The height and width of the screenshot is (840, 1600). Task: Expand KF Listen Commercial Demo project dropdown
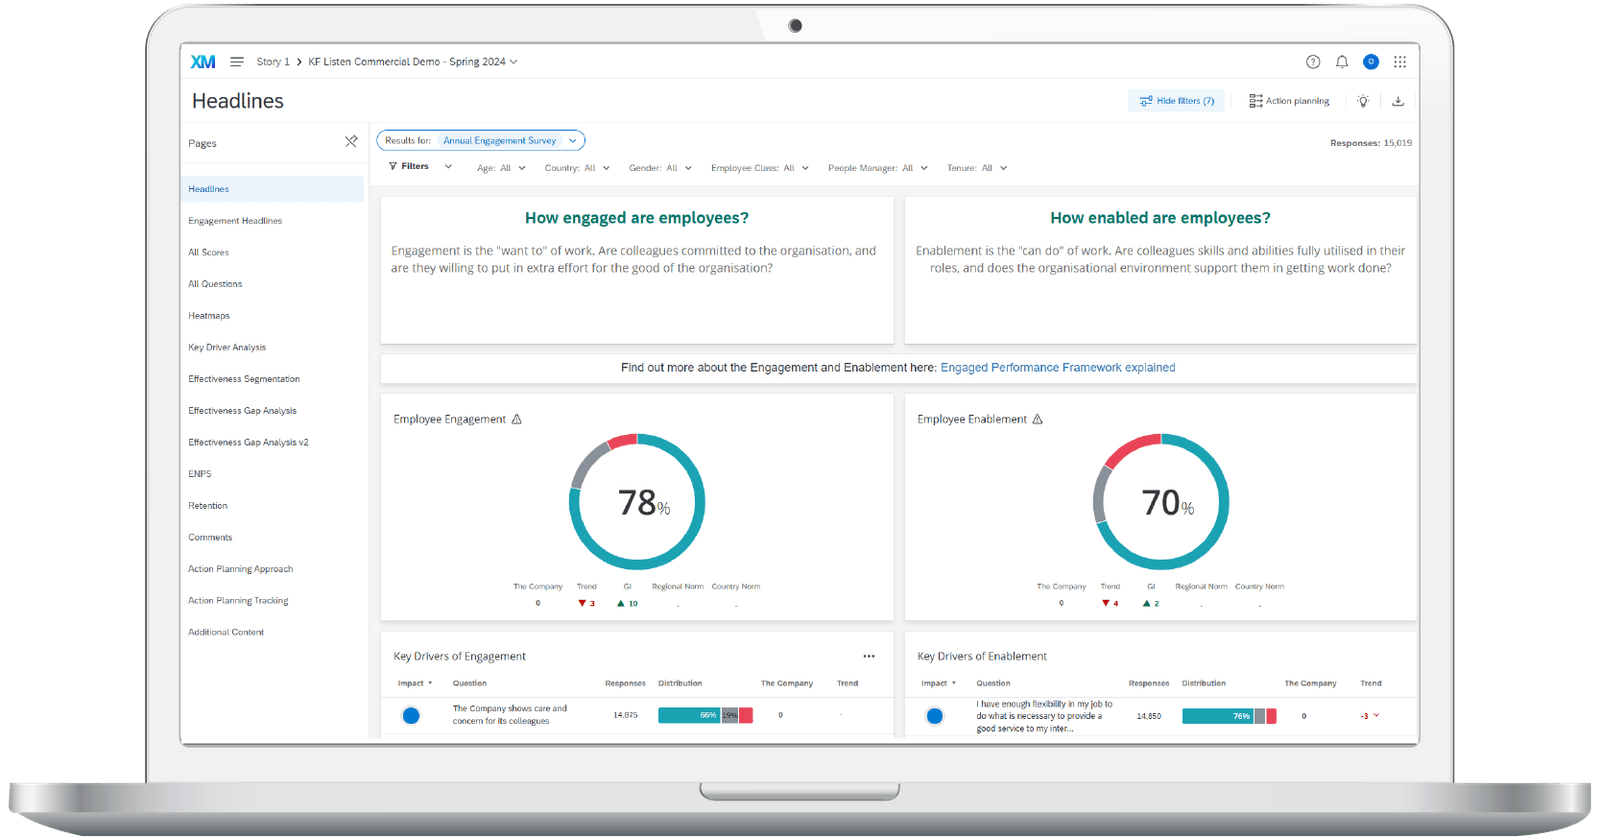(x=413, y=62)
